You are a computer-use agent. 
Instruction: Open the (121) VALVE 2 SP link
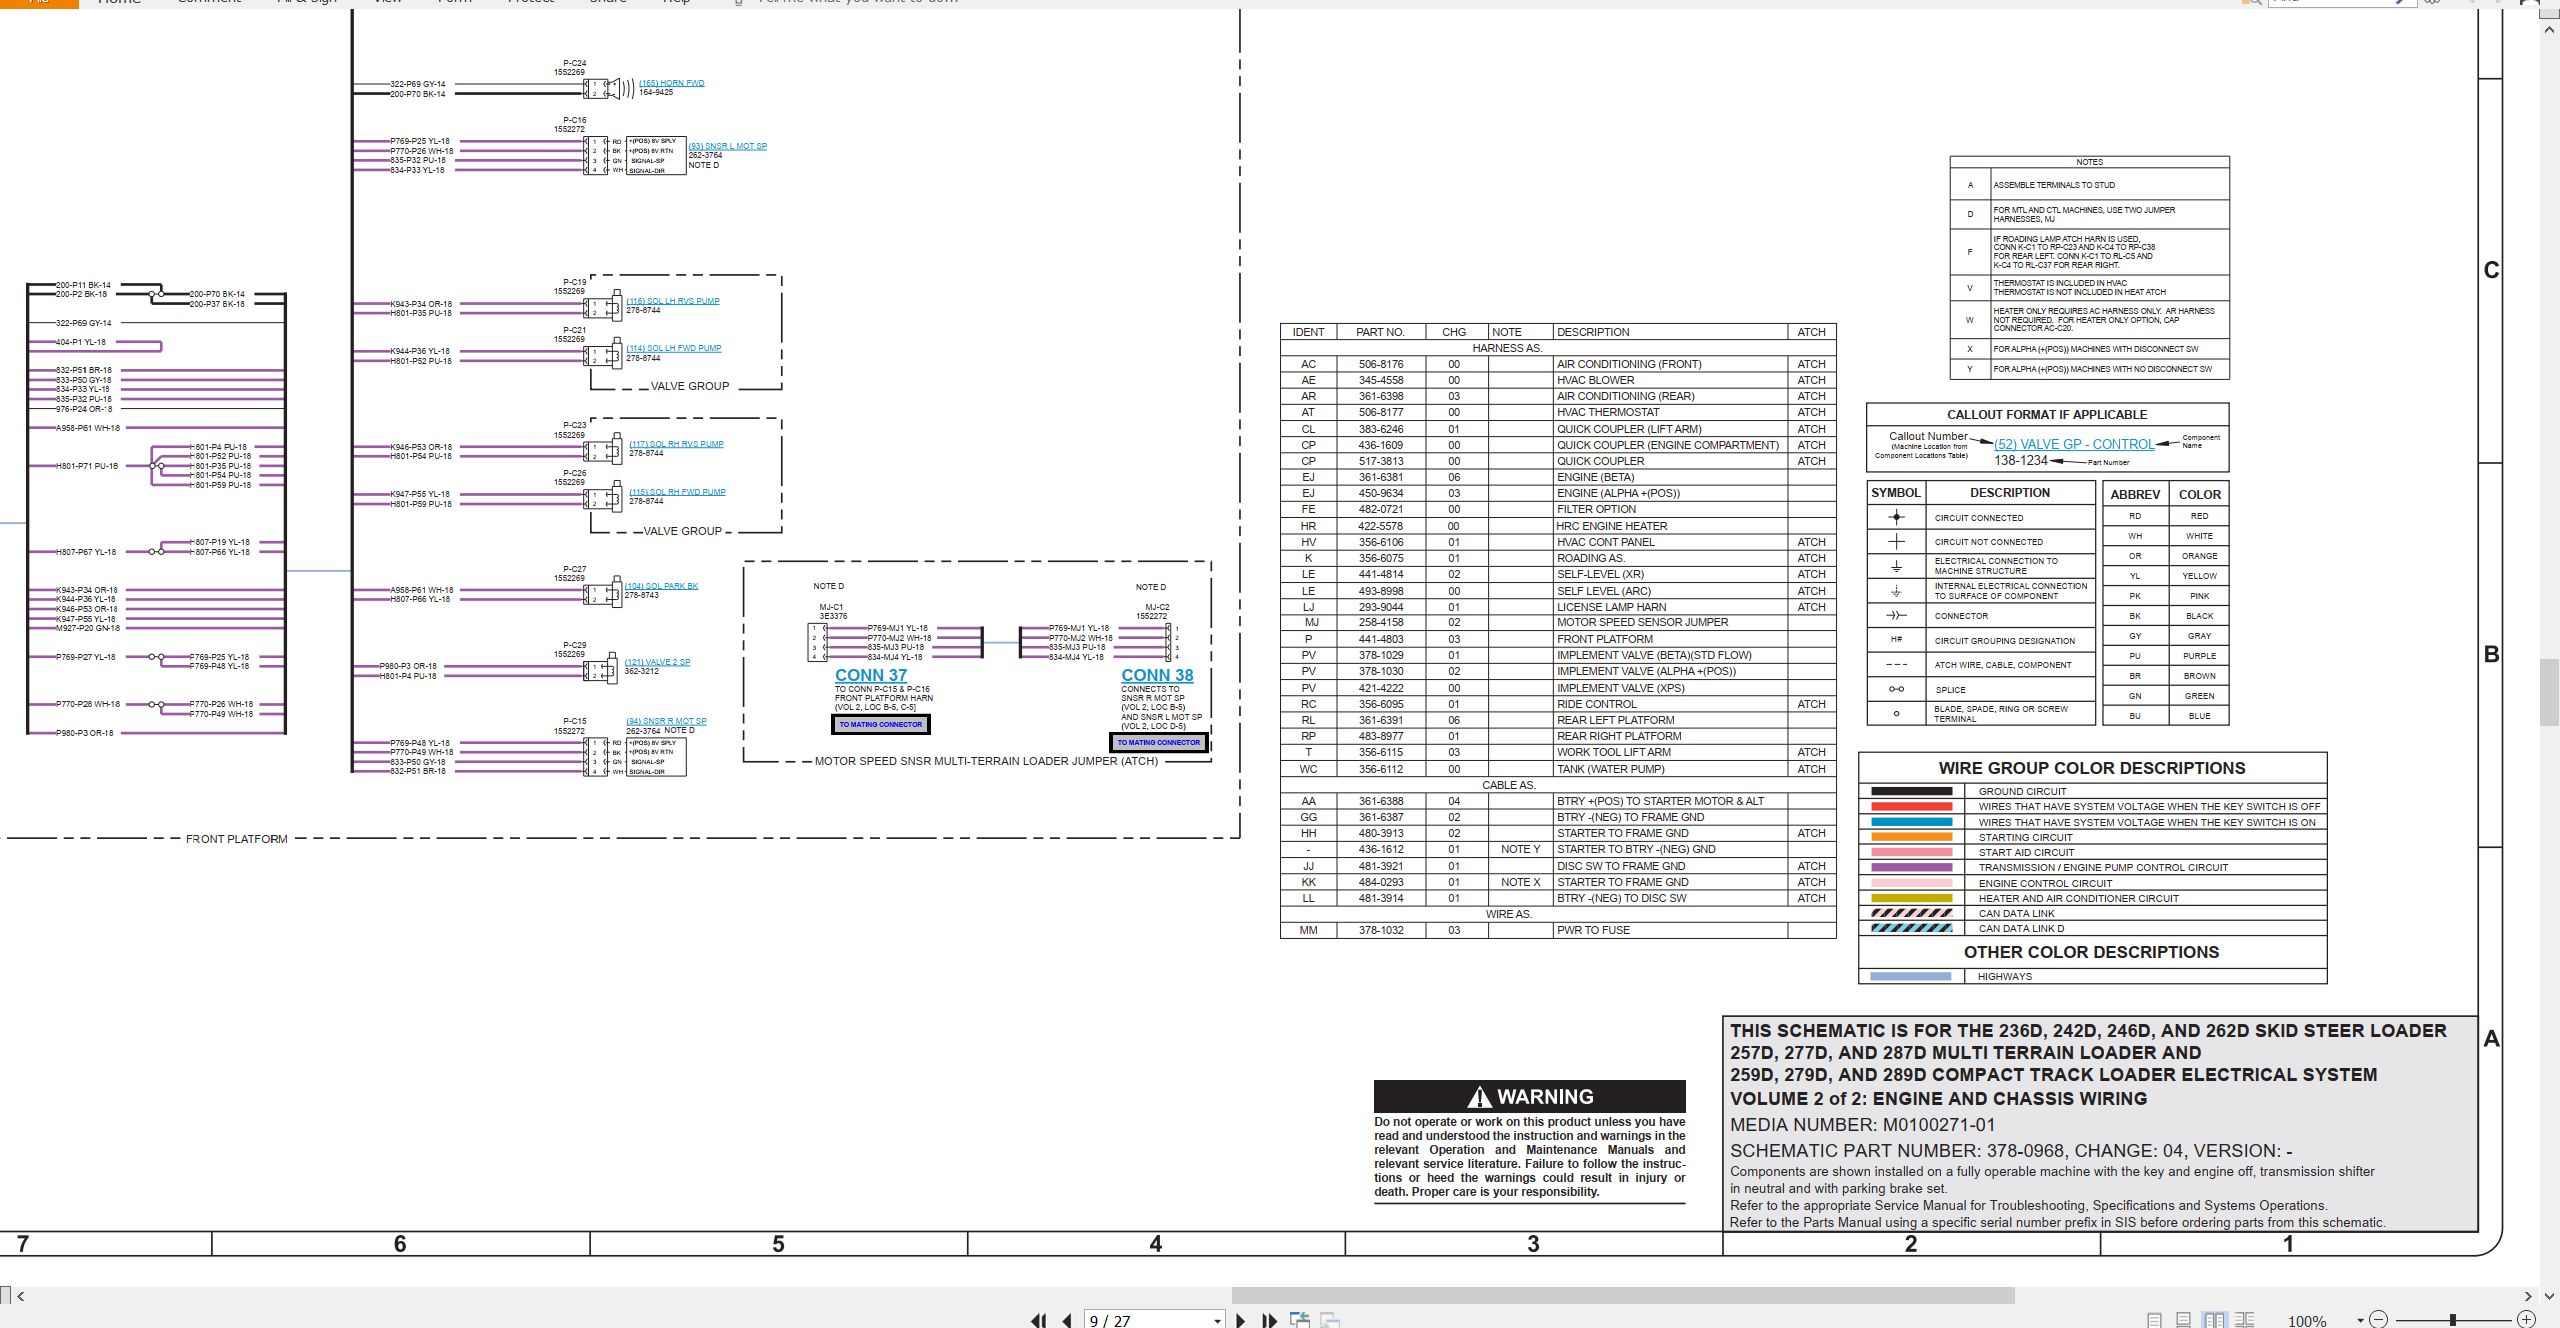point(657,662)
